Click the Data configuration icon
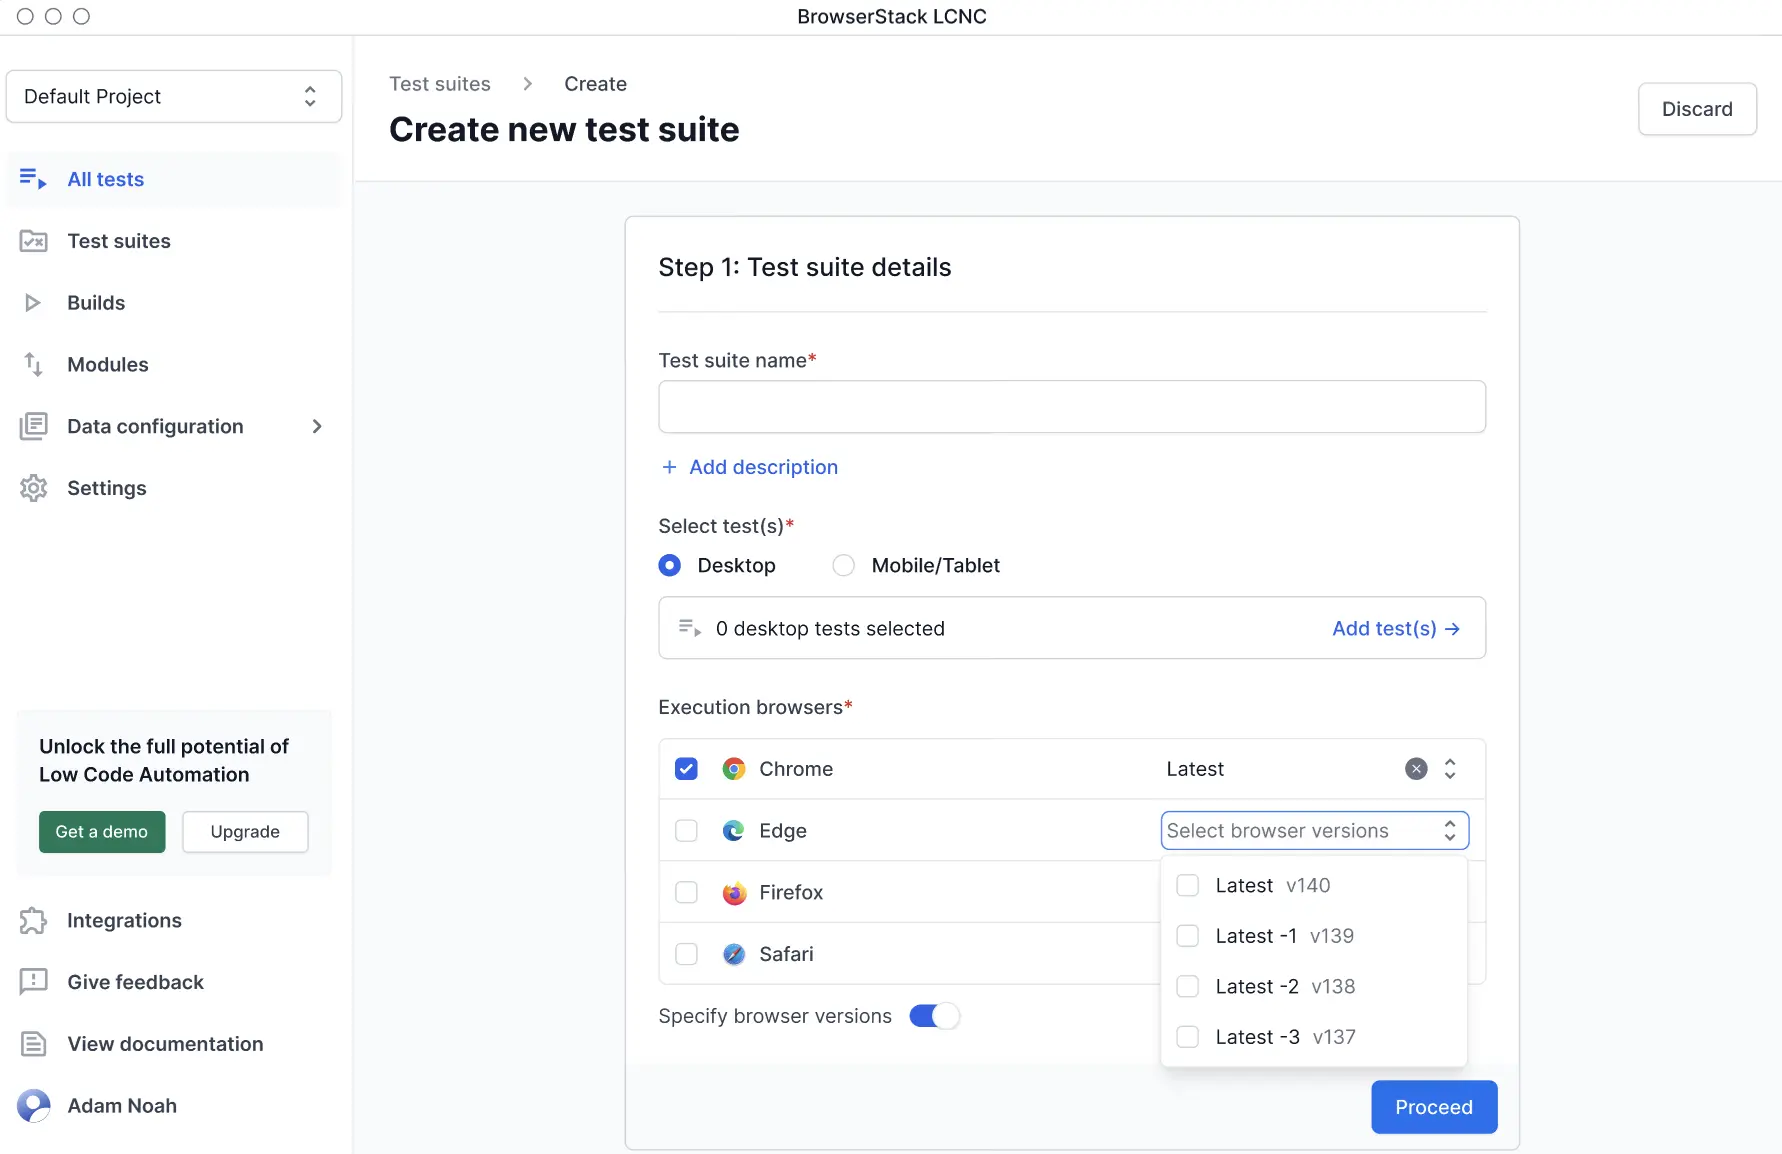The image size is (1782, 1154). (33, 426)
